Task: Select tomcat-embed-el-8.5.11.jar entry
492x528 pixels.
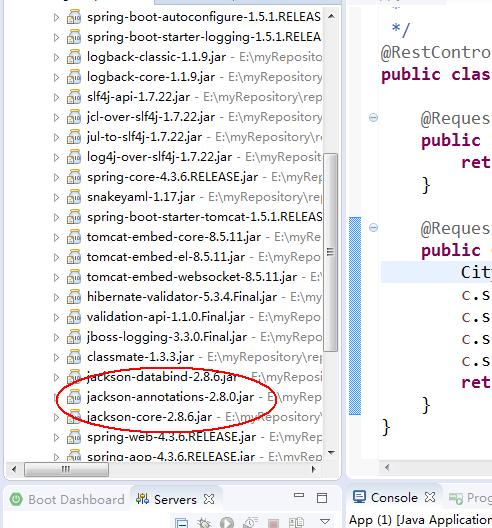Action: coord(166,257)
